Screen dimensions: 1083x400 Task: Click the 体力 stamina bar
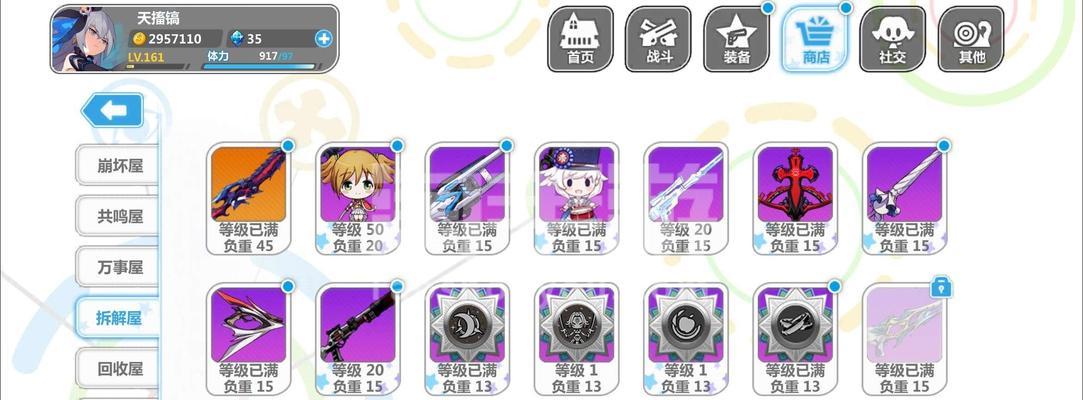coord(259,67)
